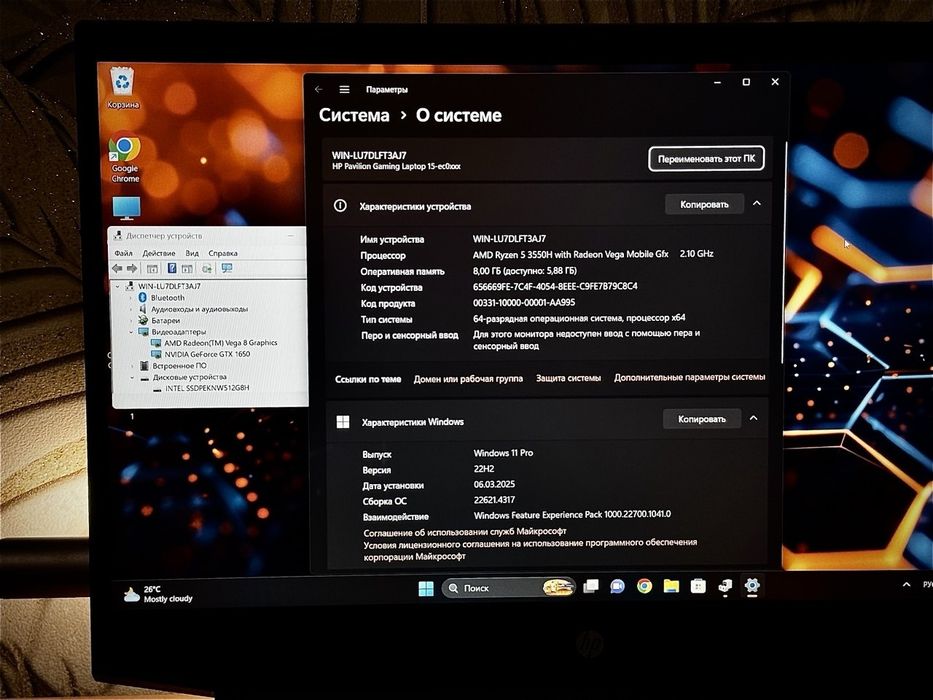
Task: Click Переименовать этот ПК button
Action: tap(706, 159)
